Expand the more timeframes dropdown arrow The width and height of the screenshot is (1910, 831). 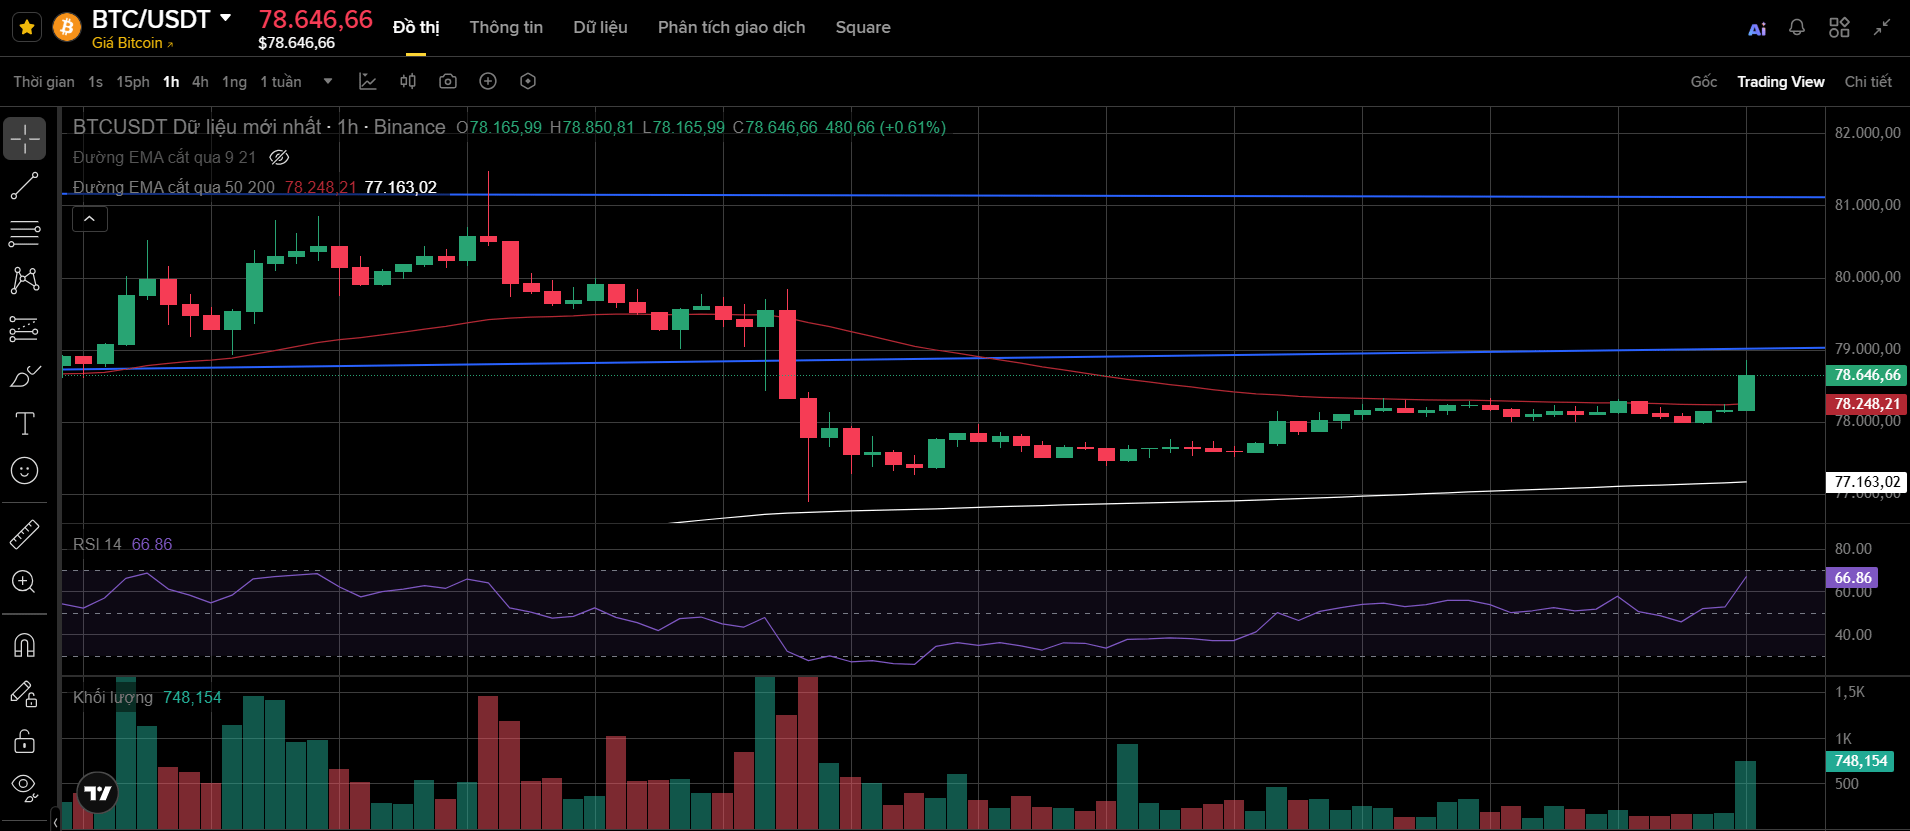[328, 82]
